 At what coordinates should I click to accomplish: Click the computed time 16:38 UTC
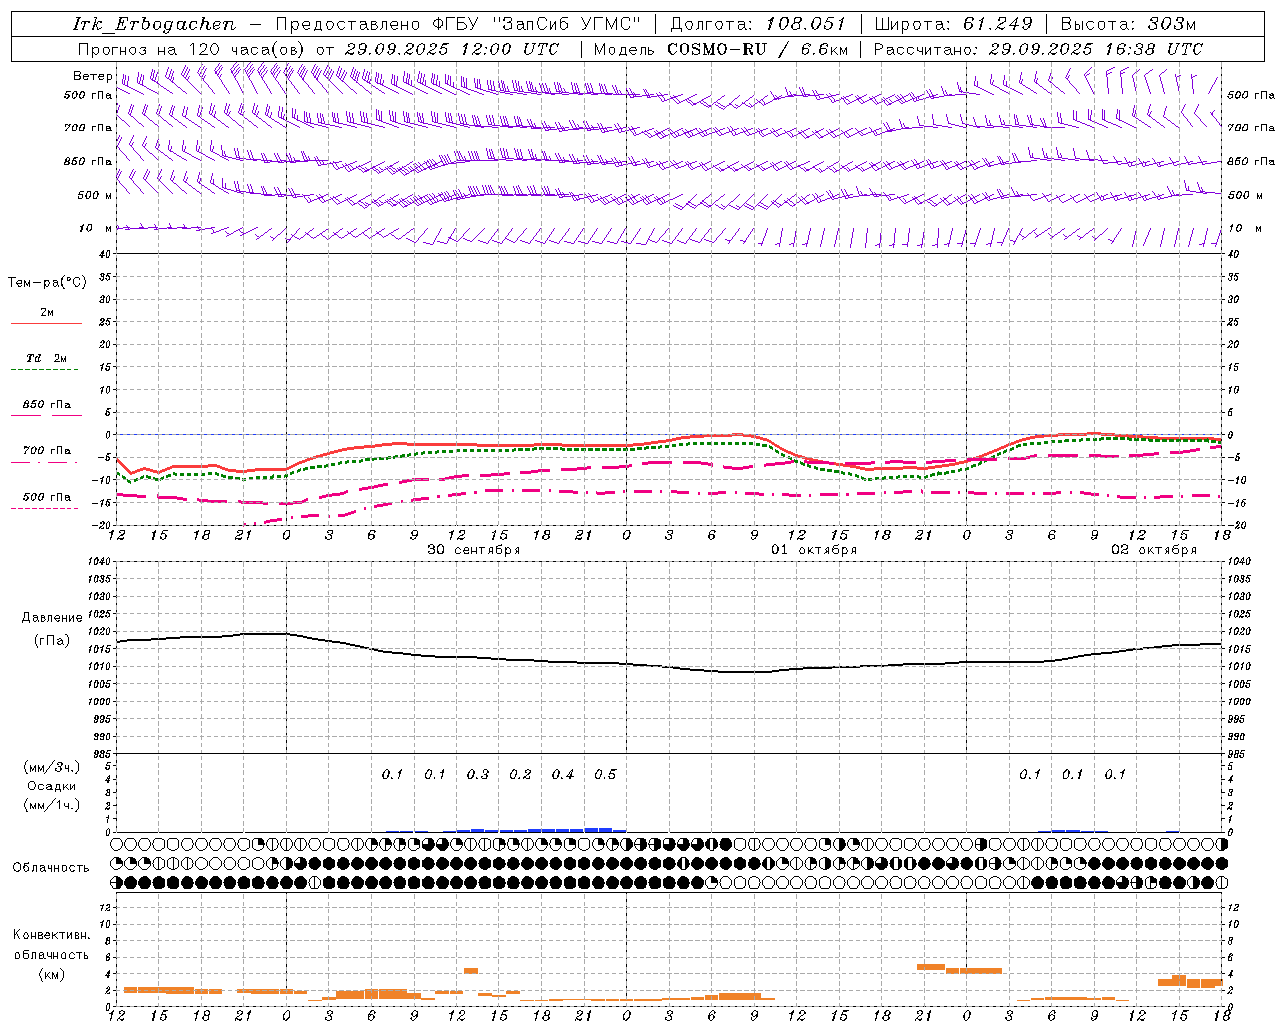click(x=1156, y=49)
